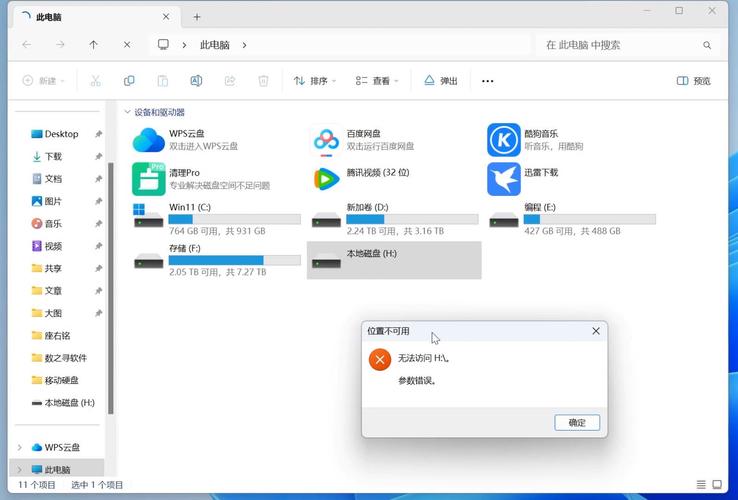The width and height of the screenshot is (738, 500).
Task: Select the Win11 (C:) drive
Action: (x=217, y=219)
